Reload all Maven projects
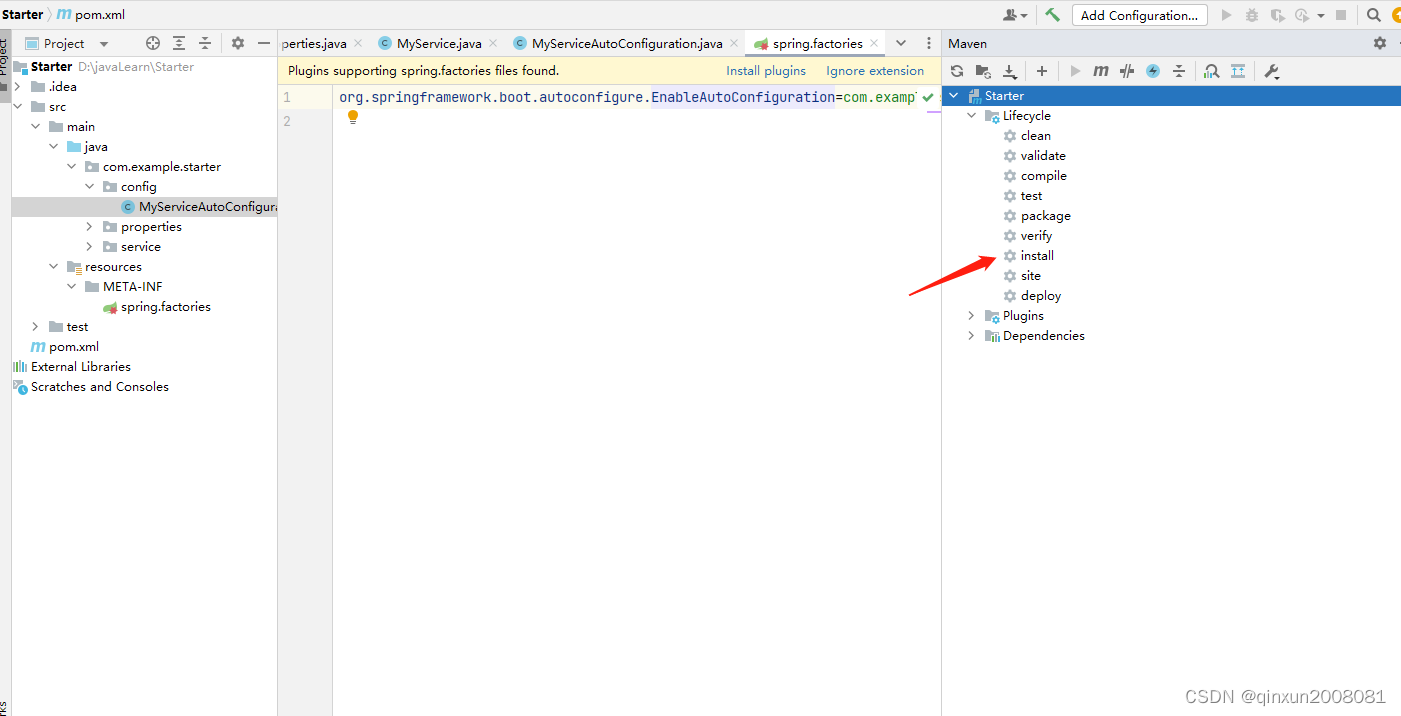Image resolution: width=1401 pixels, height=716 pixels. 957,71
